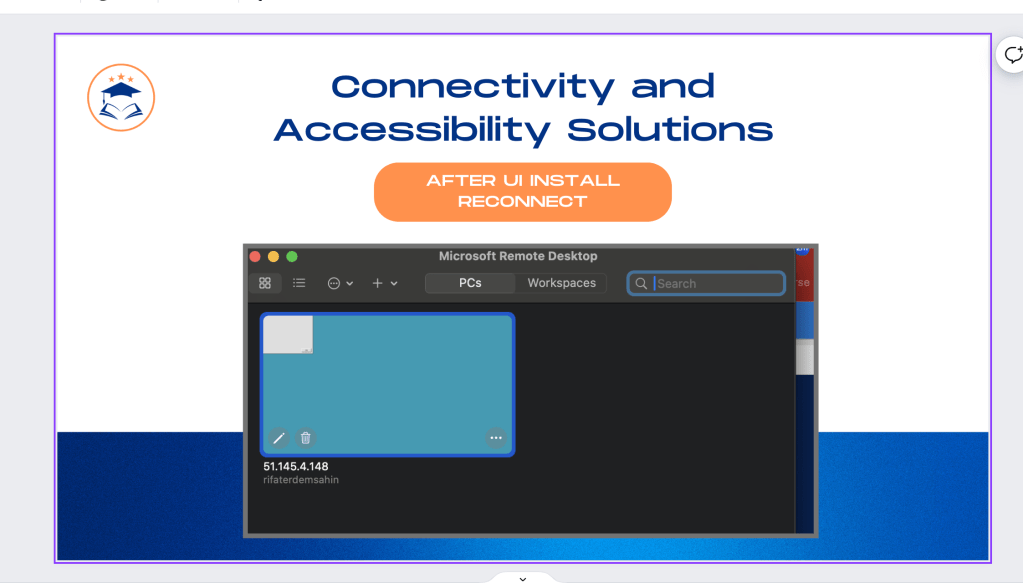
Task: Click the trash delete icon on PC tile
Action: pyautogui.click(x=305, y=438)
